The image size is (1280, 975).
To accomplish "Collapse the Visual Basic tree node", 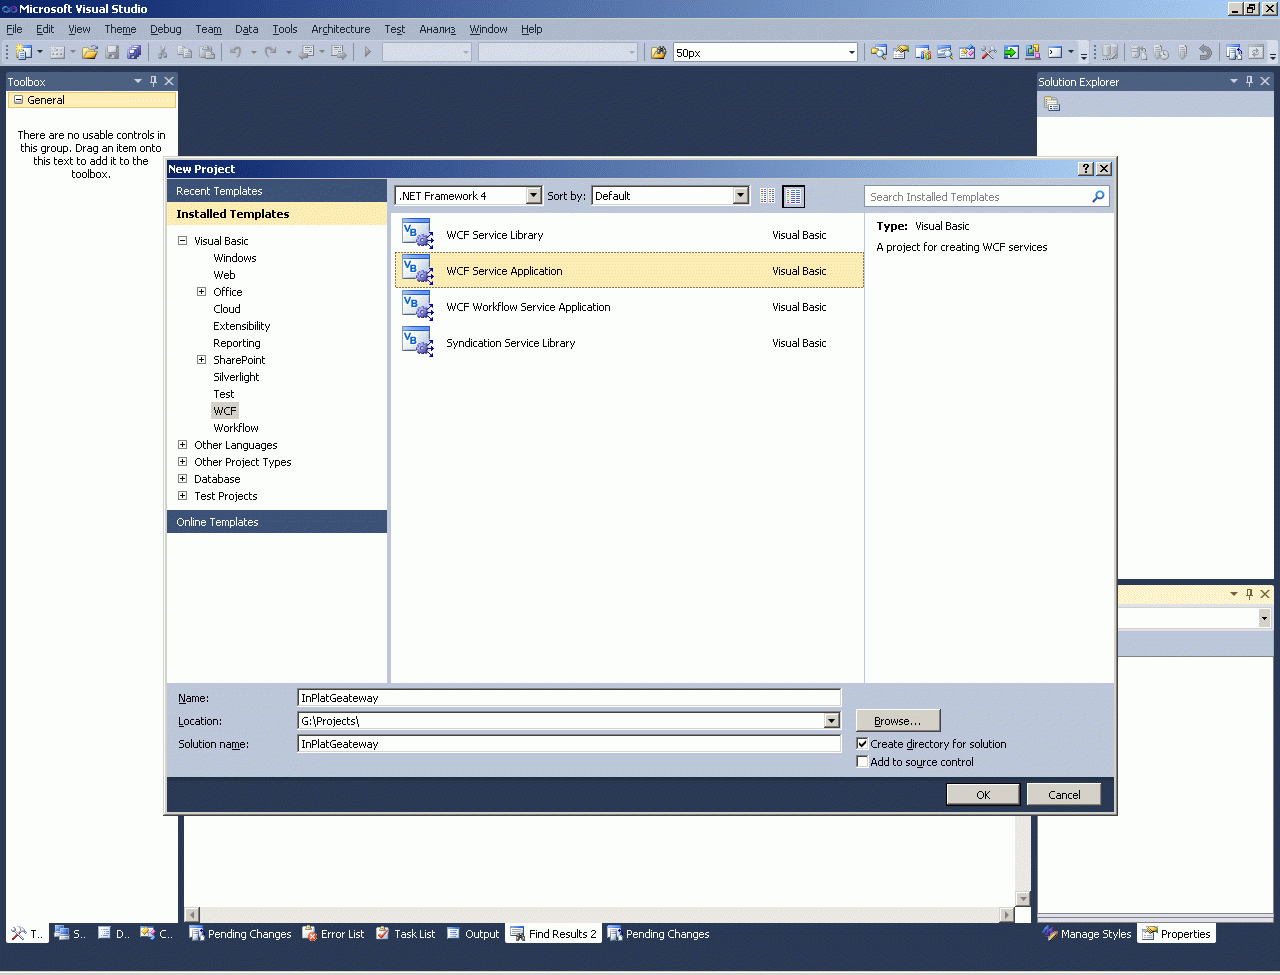I will point(183,241).
